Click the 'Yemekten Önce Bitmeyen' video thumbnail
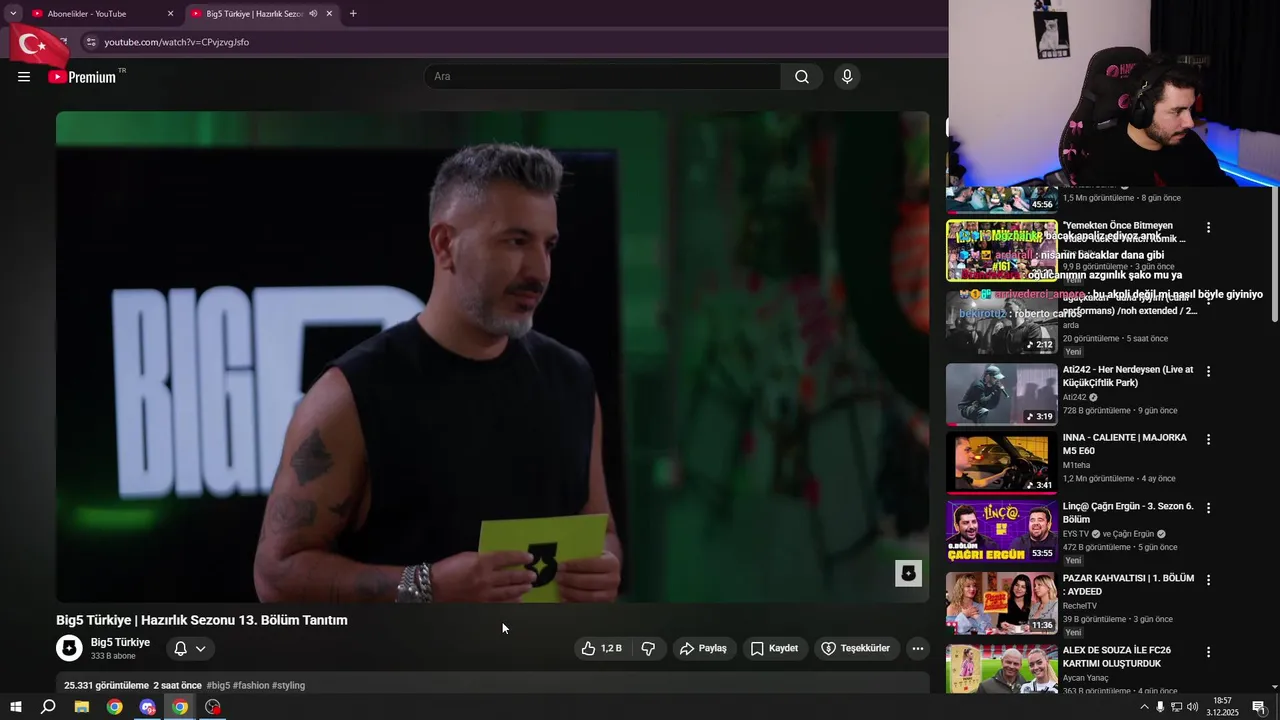The height and width of the screenshot is (720, 1280). [x=1001, y=250]
